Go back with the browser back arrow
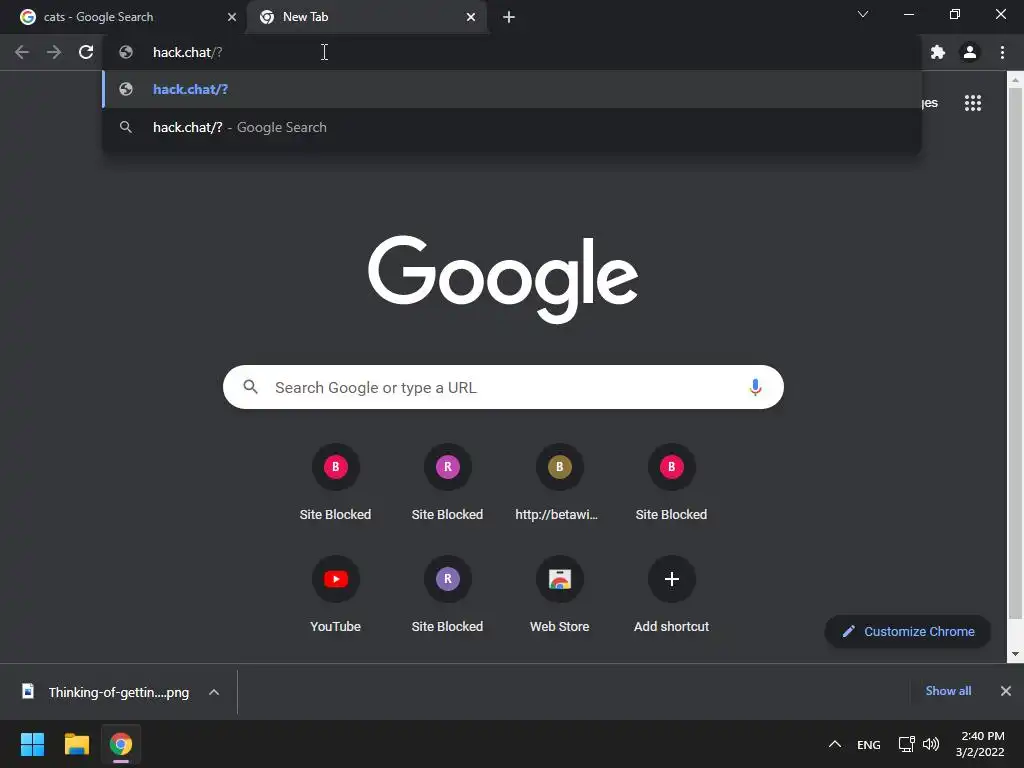The width and height of the screenshot is (1024, 768). (22, 52)
